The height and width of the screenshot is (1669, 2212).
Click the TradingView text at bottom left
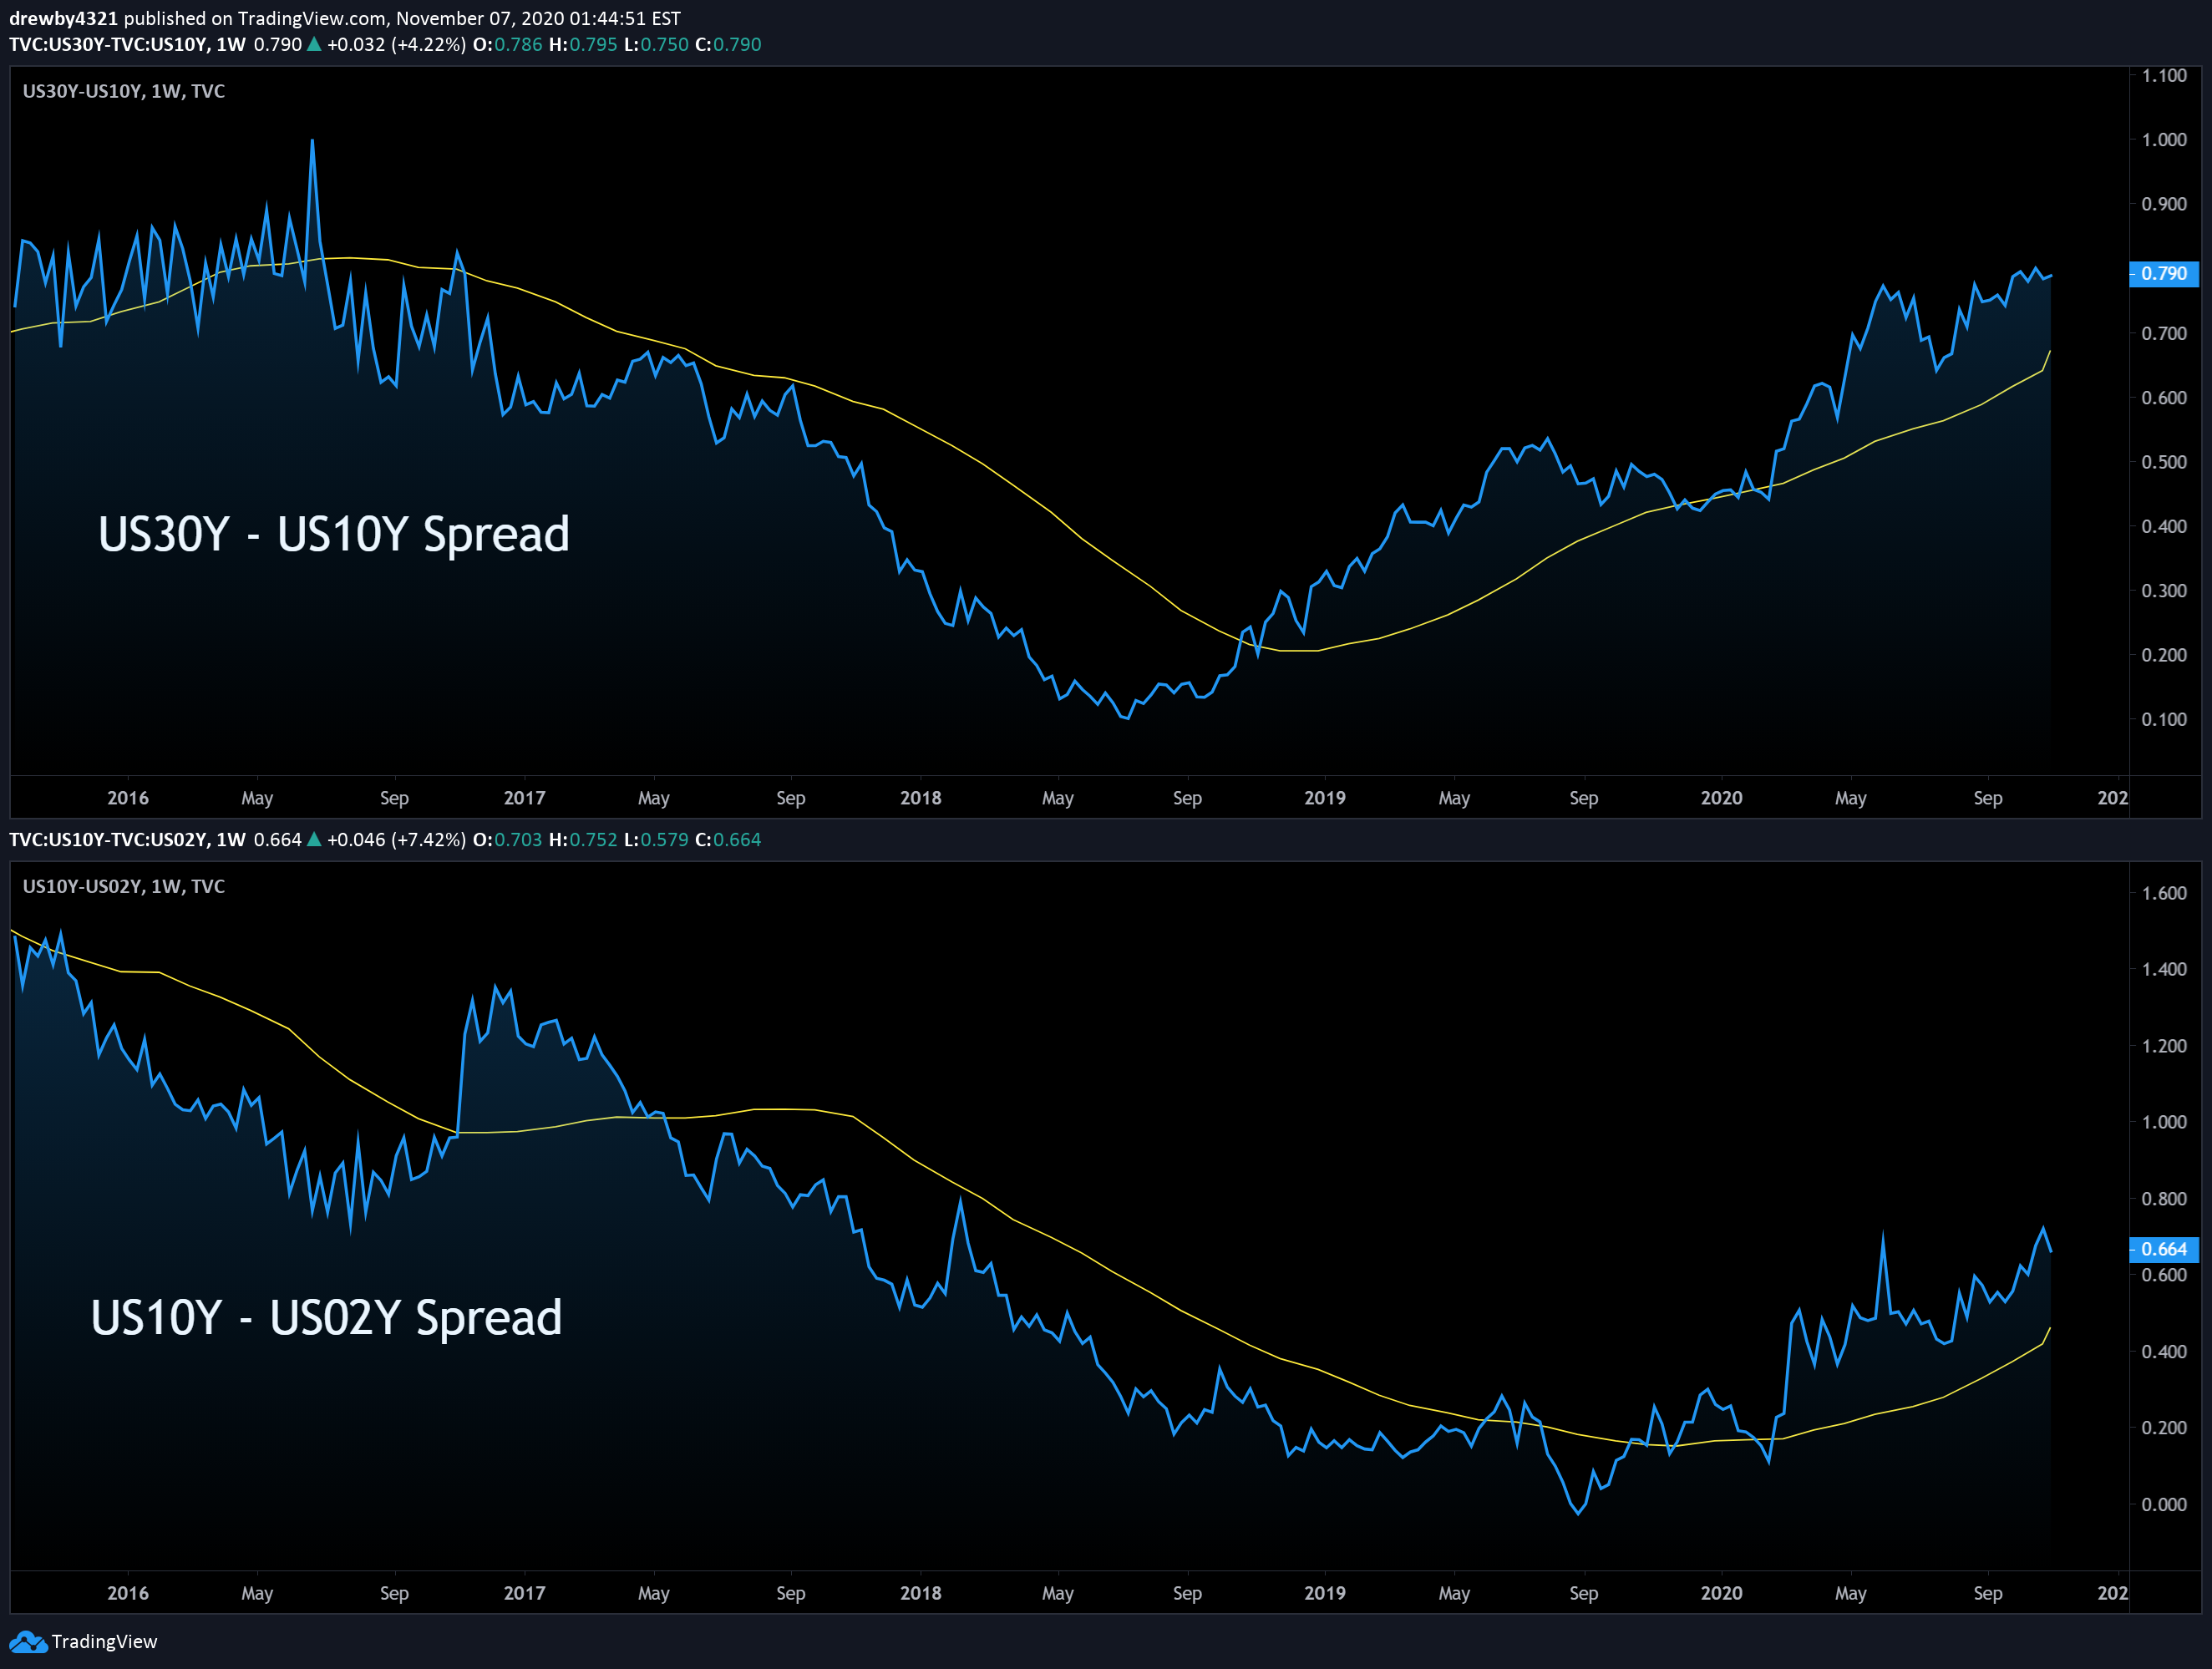(x=104, y=1642)
